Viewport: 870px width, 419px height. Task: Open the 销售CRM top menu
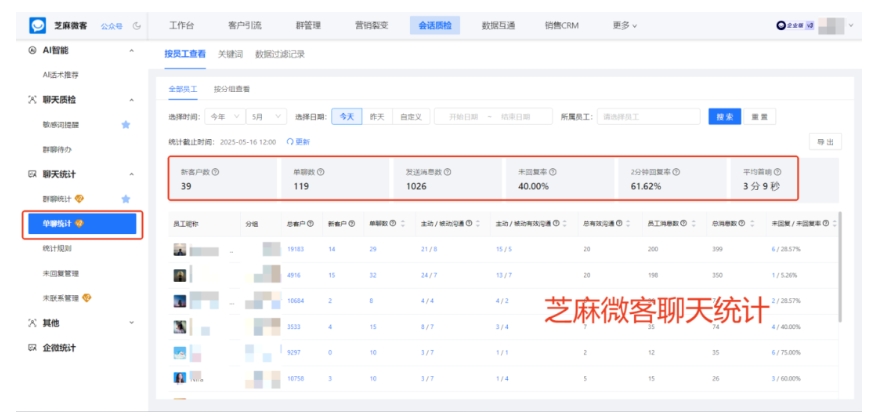pyautogui.click(x=562, y=26)
